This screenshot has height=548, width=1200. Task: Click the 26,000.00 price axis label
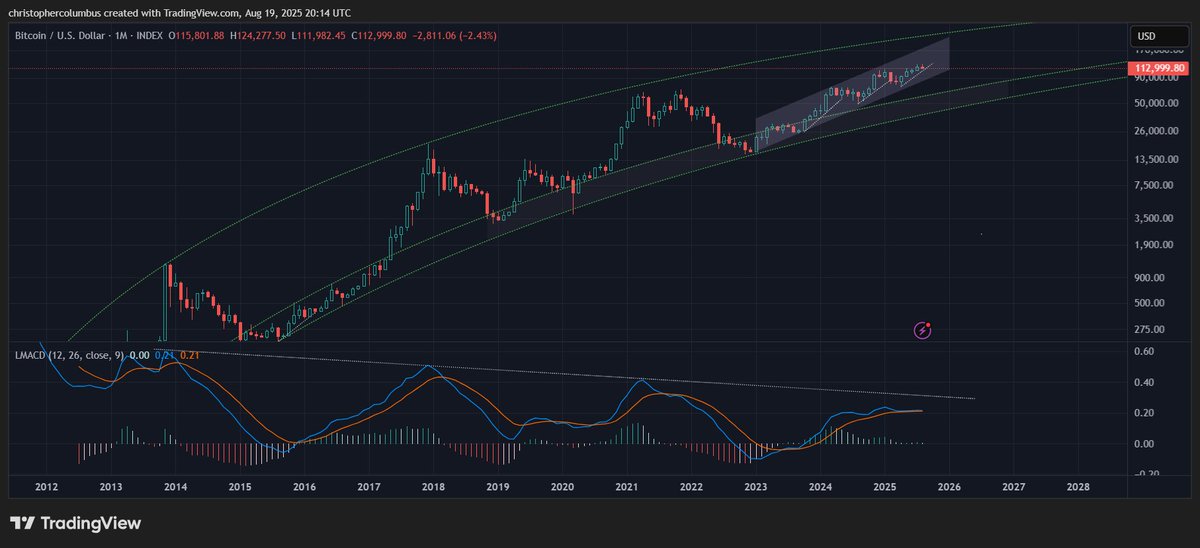pyautogui.click(x=1157, y=131)
